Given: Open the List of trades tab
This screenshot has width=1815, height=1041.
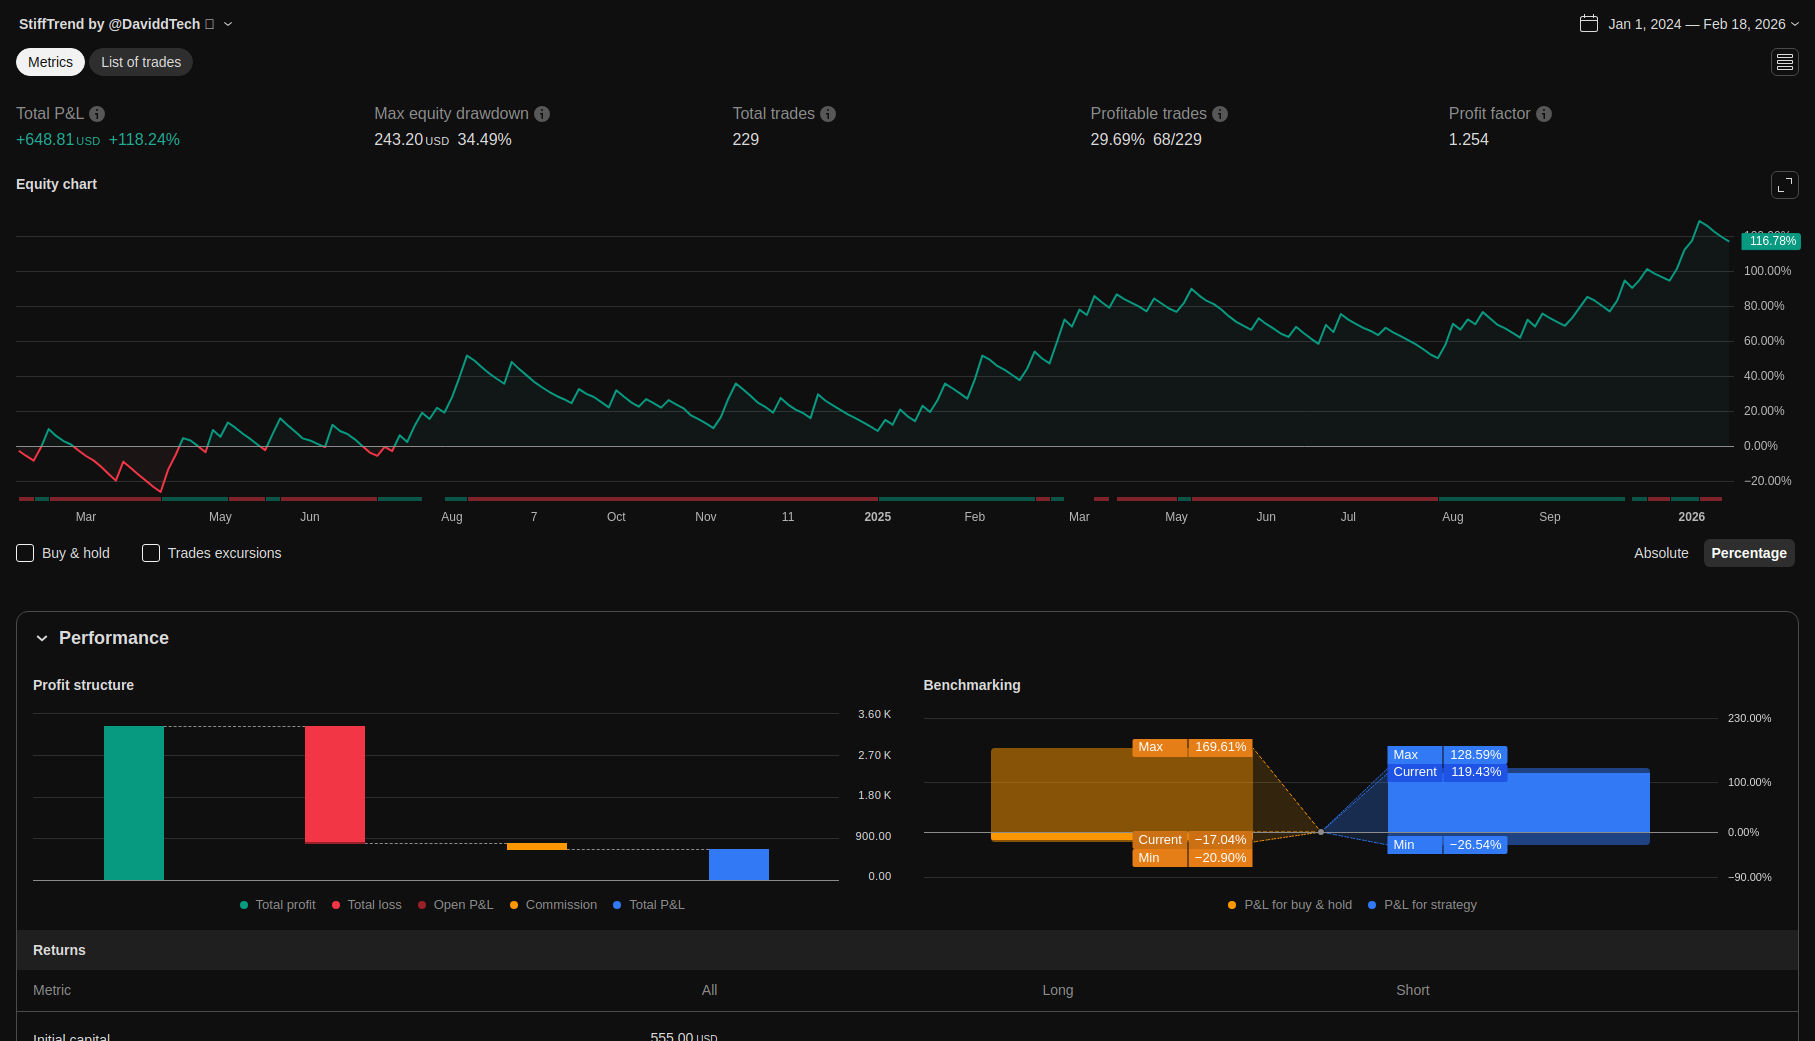Looking at the screenshot, I should [x=141, y=62].
